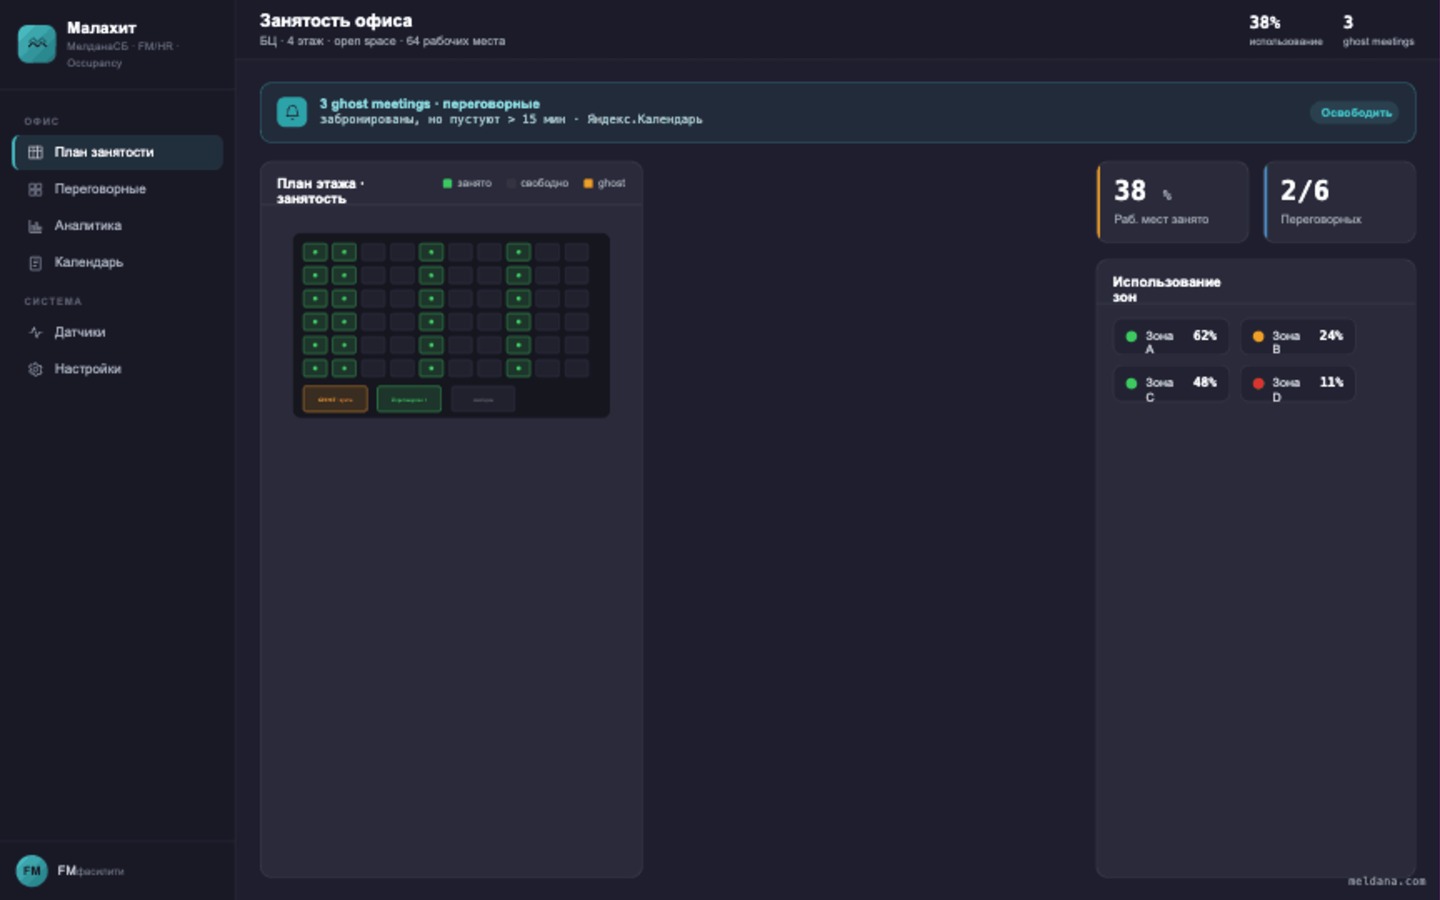Screen dimensions: 1440x900
Task: Open Зона D 11% usage chip
Action: coord(1298,384)
